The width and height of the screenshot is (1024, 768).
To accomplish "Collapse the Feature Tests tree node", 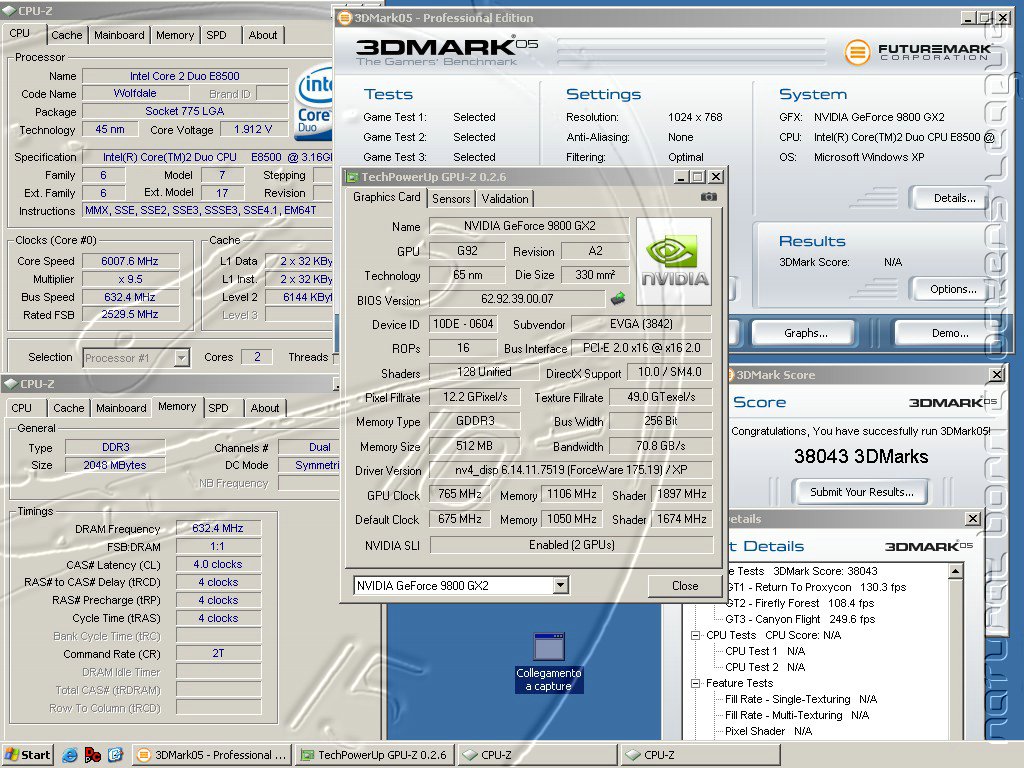I will pyautogui.click(x=696, y=683).
